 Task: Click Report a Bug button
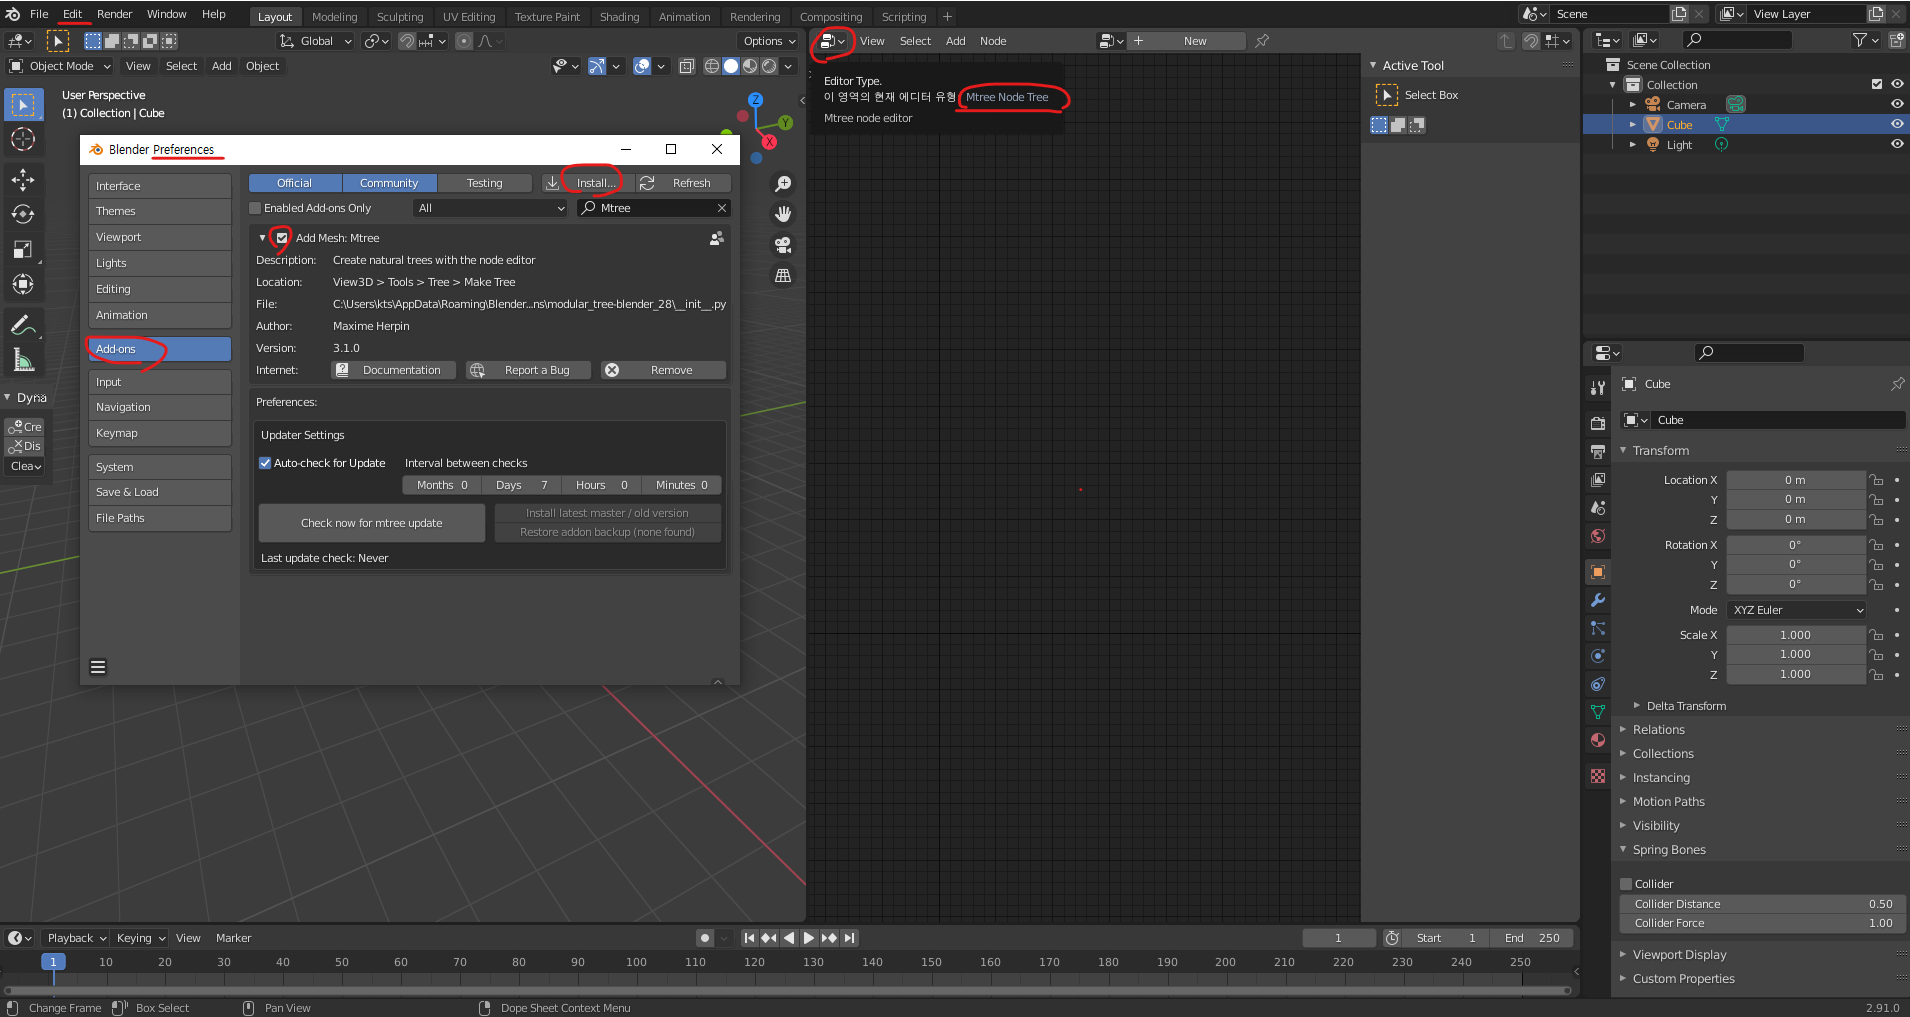point(528,370)
